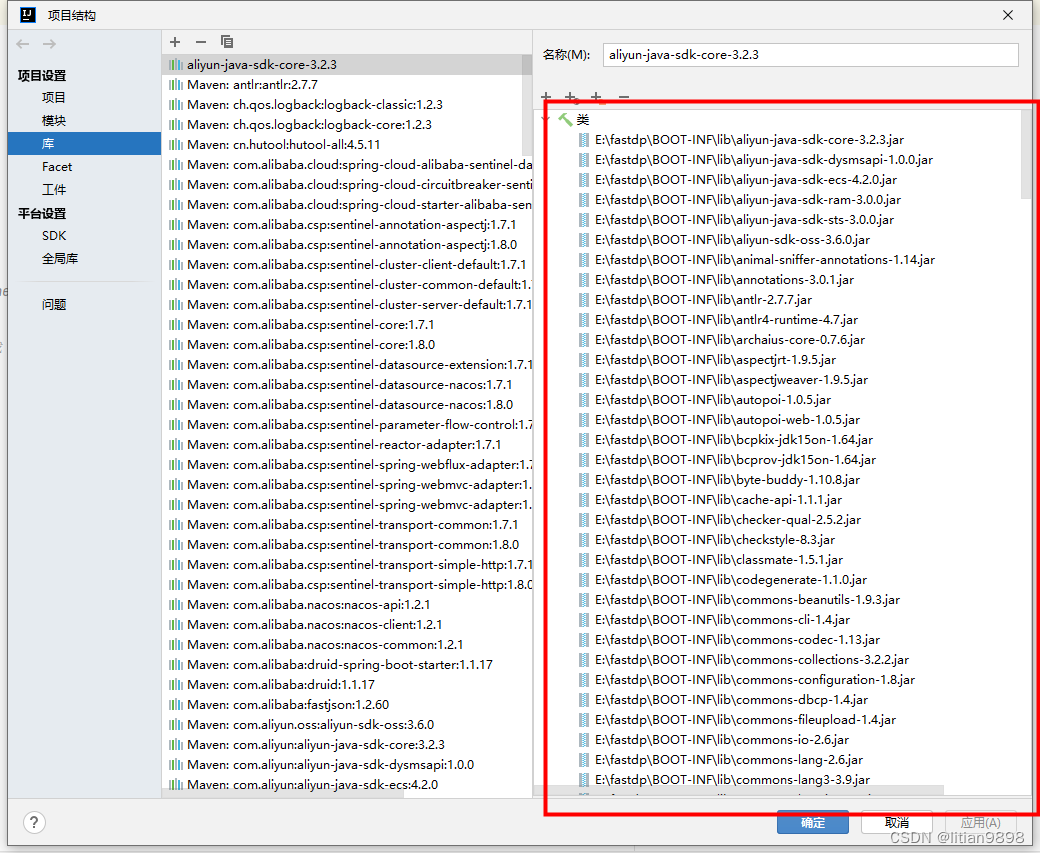This screenshot has width=1040, height=853.
Task: Click 应用(A) apply button
Action: tap(980, 822)
